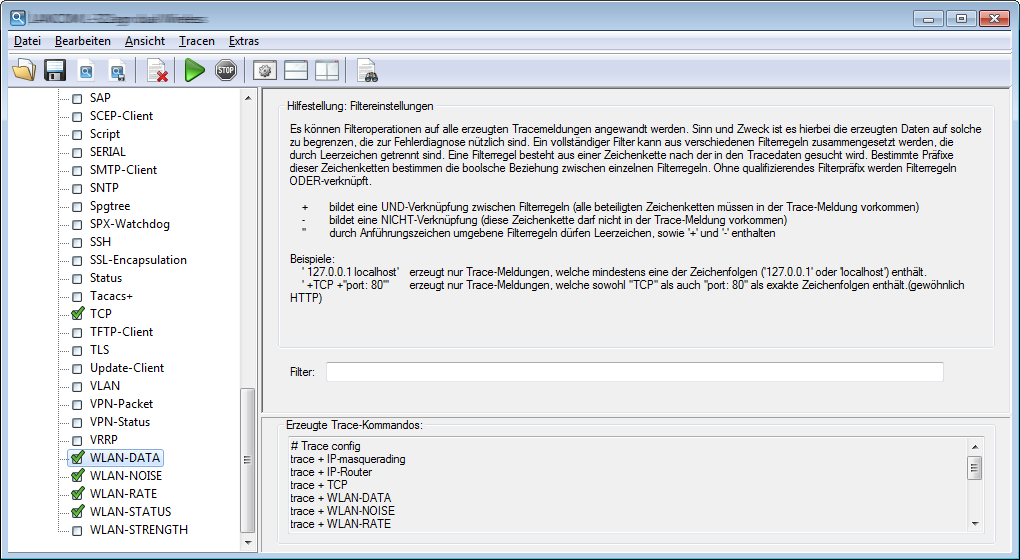Image resolution: width=1020 pixels, height=560 pixels.
Task: Uncheck the WLAN-DATA trace checkbox
Action: pyautogui.click(x=77, y=458)
